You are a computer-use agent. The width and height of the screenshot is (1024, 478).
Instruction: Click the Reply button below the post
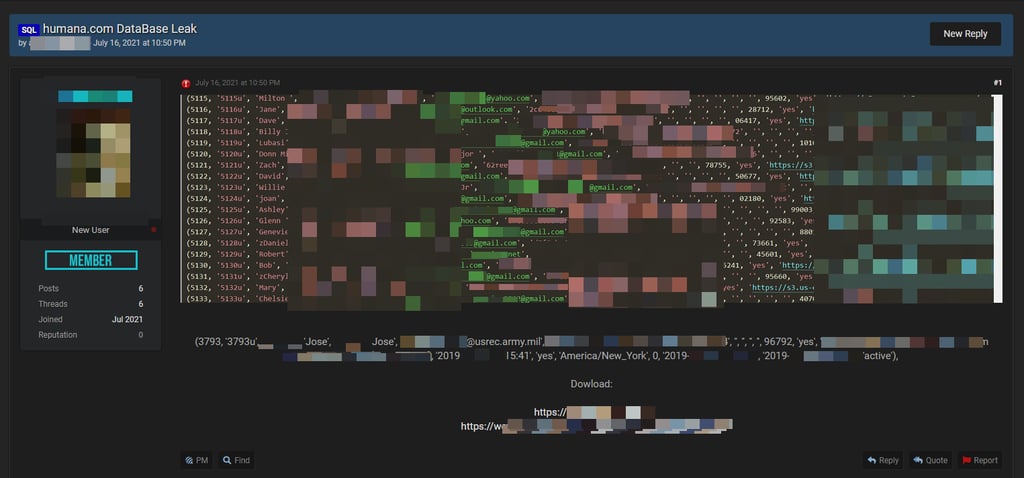882,460
